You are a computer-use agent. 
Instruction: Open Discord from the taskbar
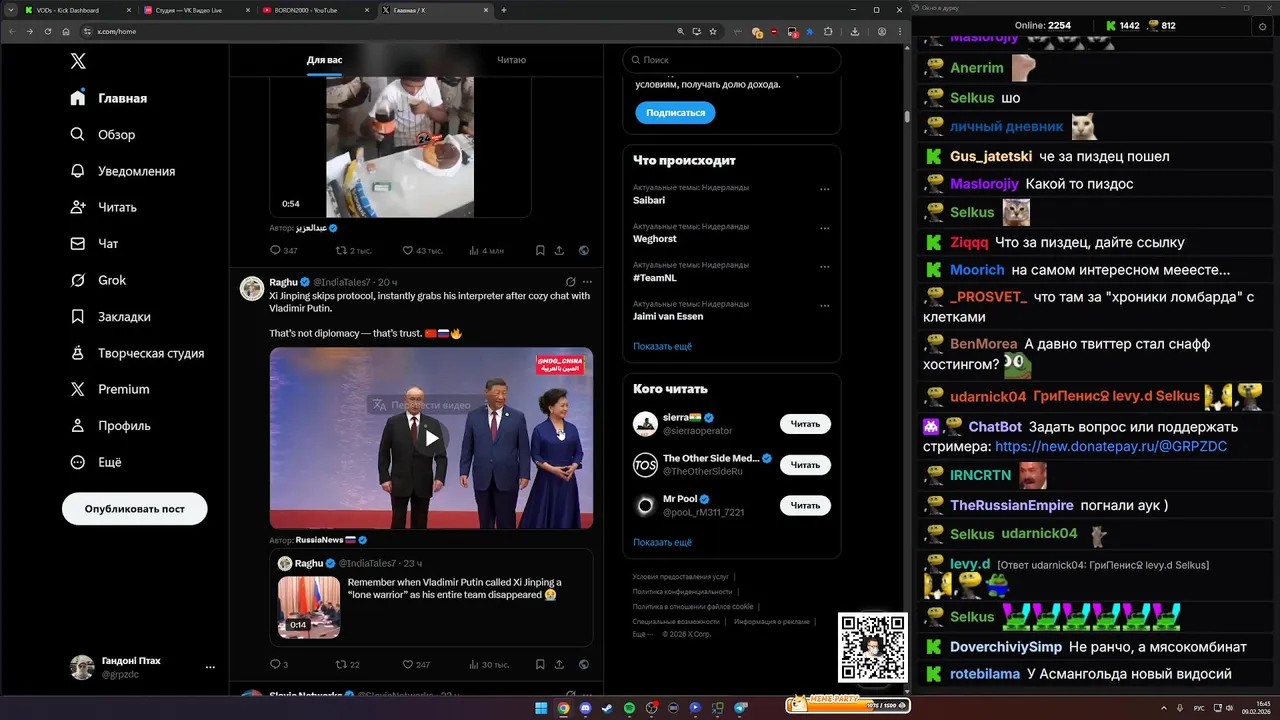585,708
